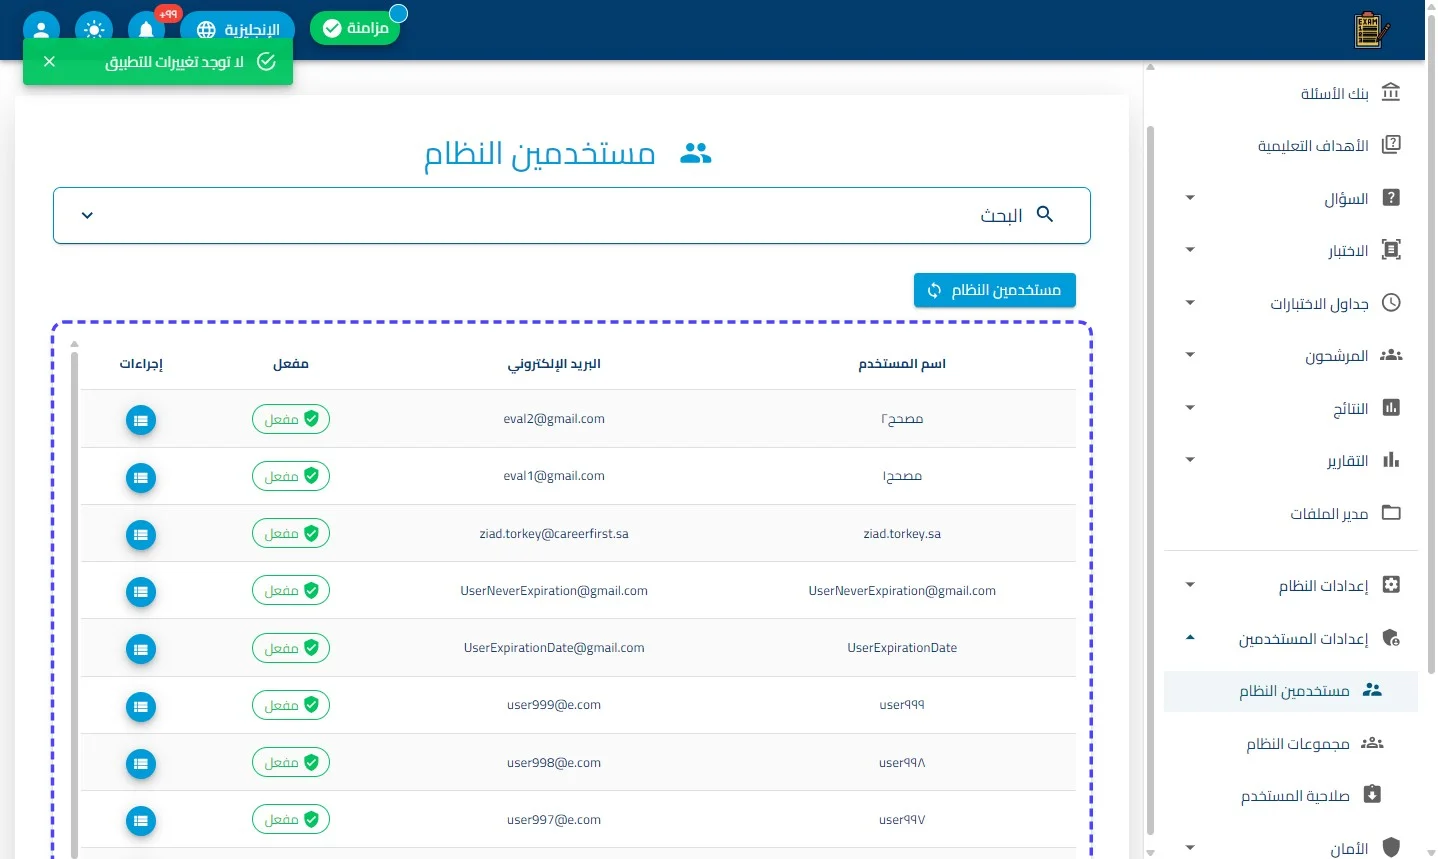Open actions for user999@e.com row
This screenshot has height=859, width=1438.
click(x=141, y=707)
